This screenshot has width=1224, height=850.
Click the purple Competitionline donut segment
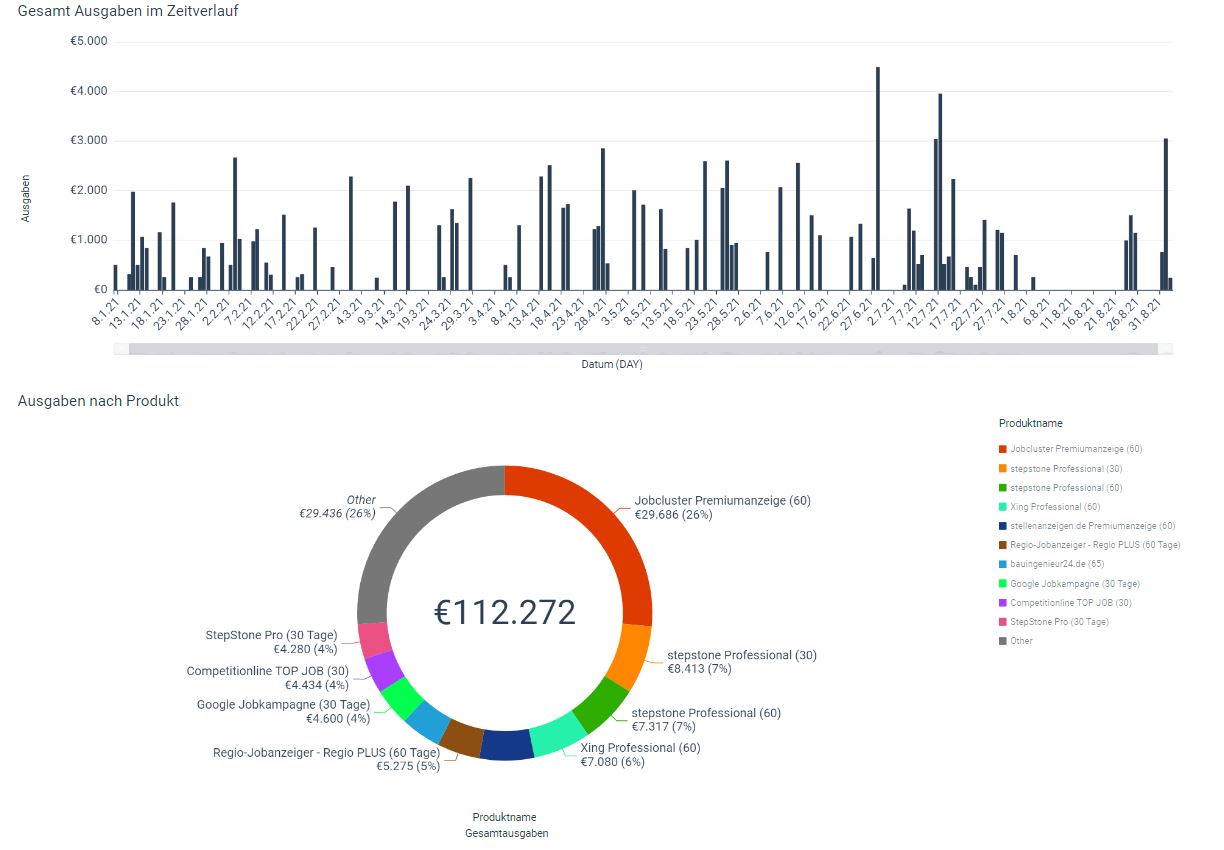pos(384,671)
